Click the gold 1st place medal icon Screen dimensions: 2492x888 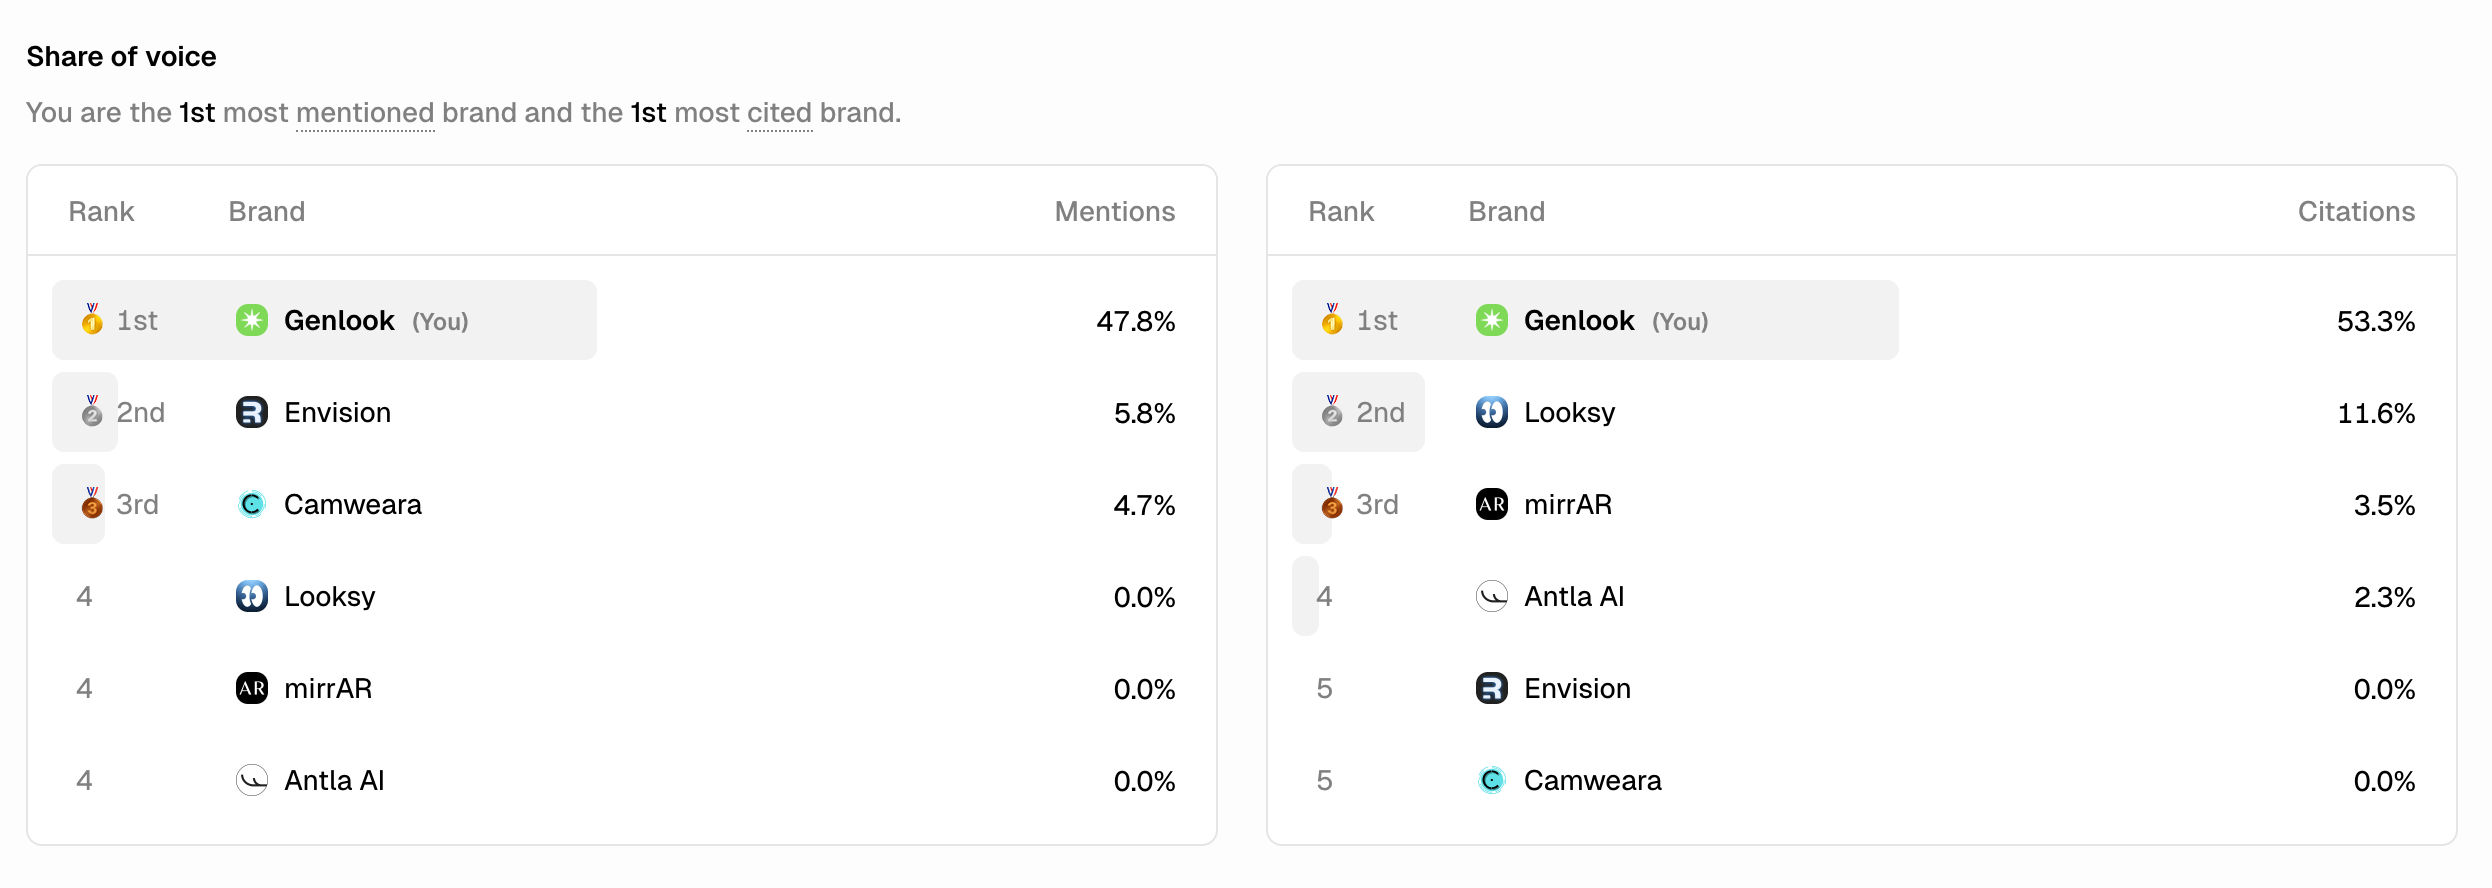point(91,320)
